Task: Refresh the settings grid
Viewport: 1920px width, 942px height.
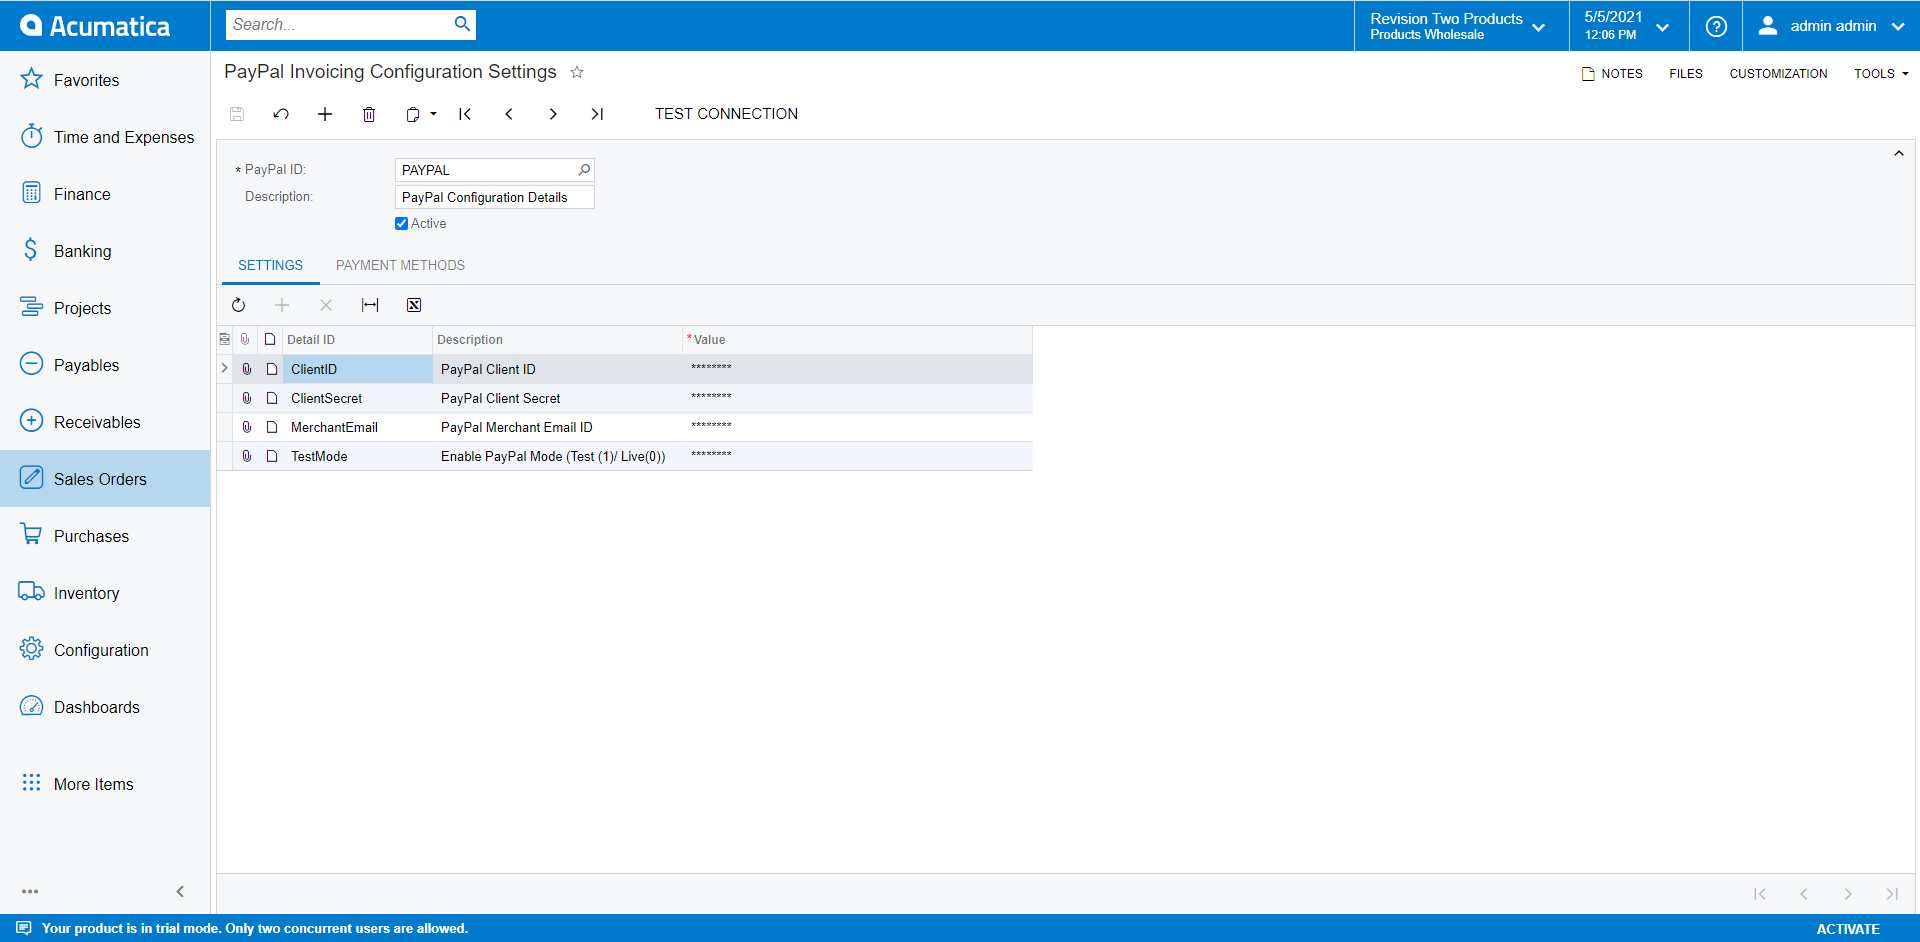Action: (238, 305)
